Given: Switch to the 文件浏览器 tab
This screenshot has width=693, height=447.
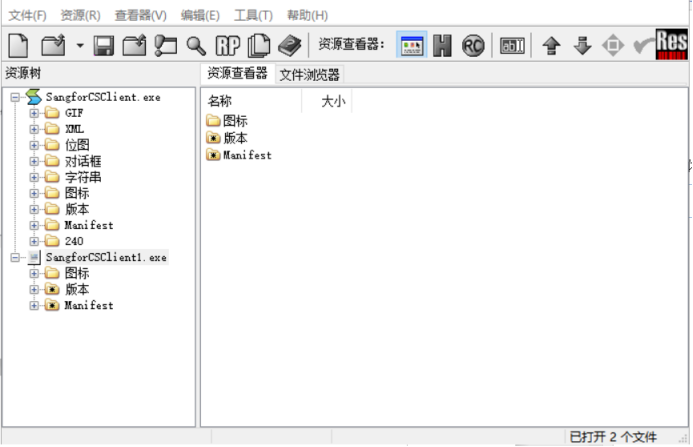Looking at the screenshot, I should (x=309, y=75).
